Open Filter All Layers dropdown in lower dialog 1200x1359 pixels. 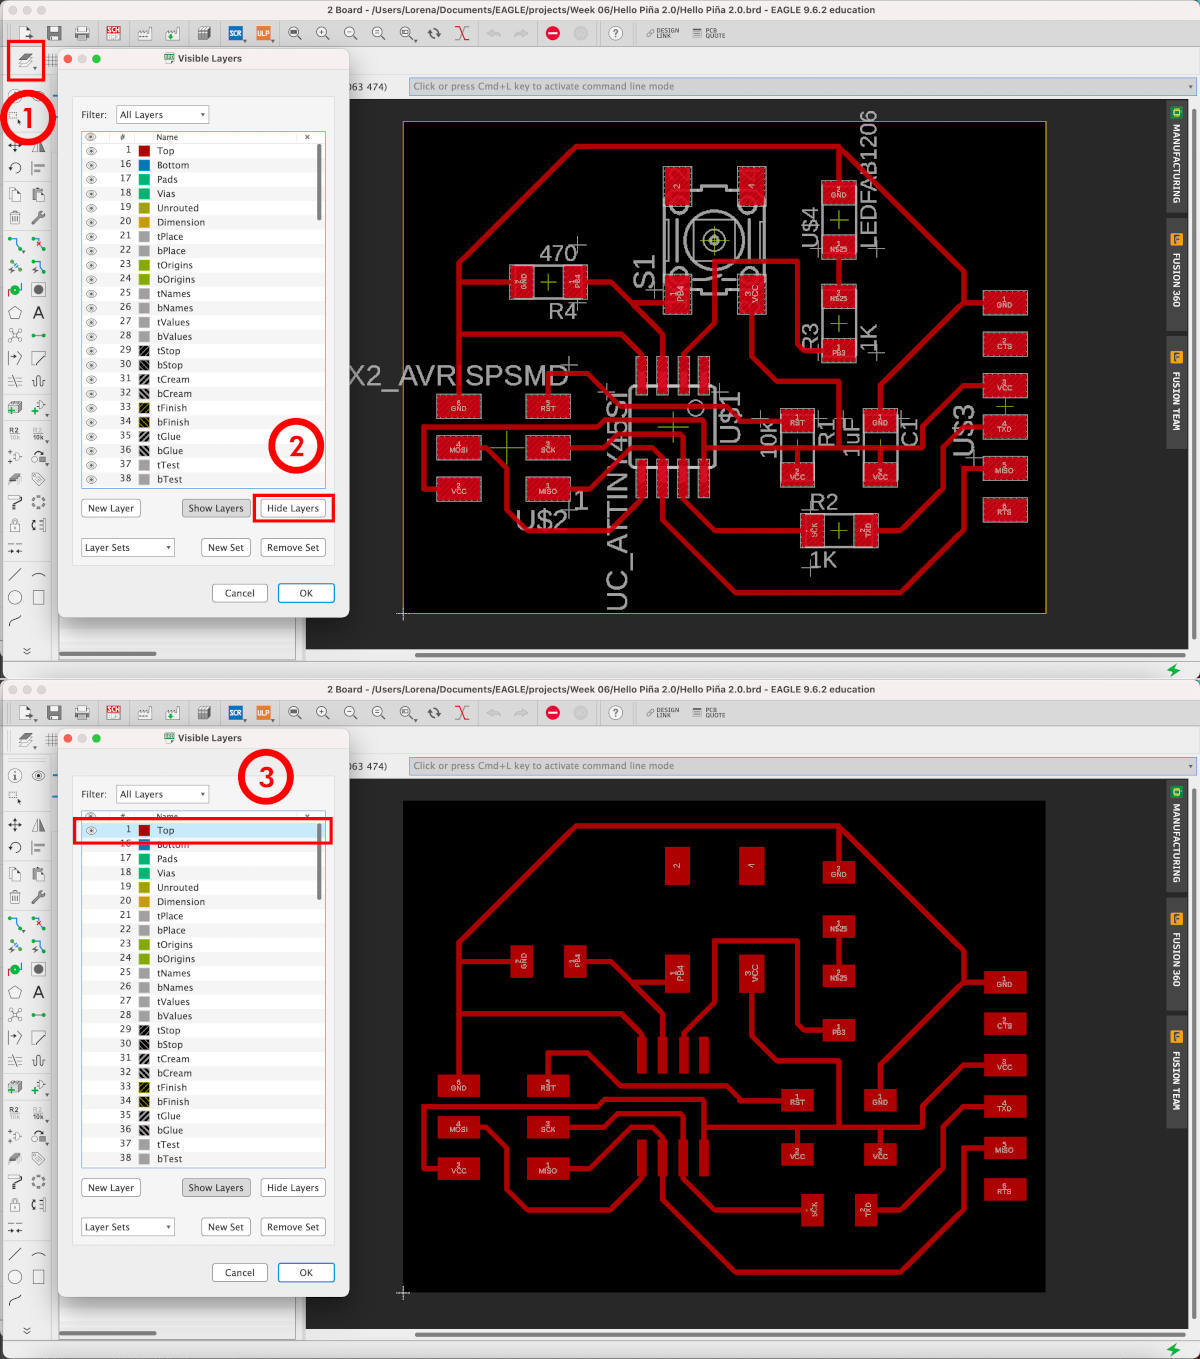(162, 794)
